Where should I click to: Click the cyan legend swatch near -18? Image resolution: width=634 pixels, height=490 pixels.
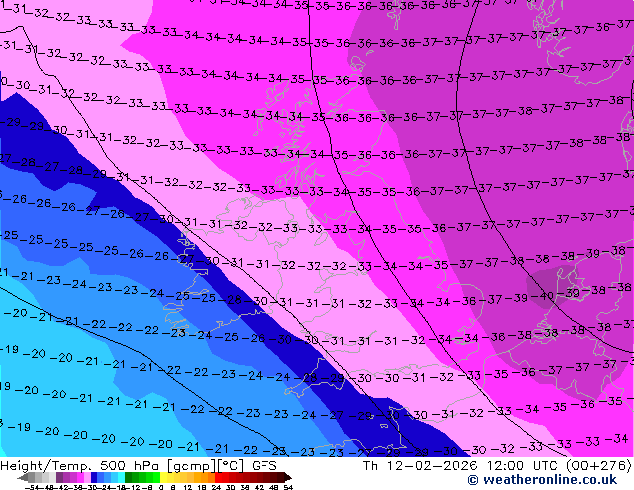(x=121, y=477)
